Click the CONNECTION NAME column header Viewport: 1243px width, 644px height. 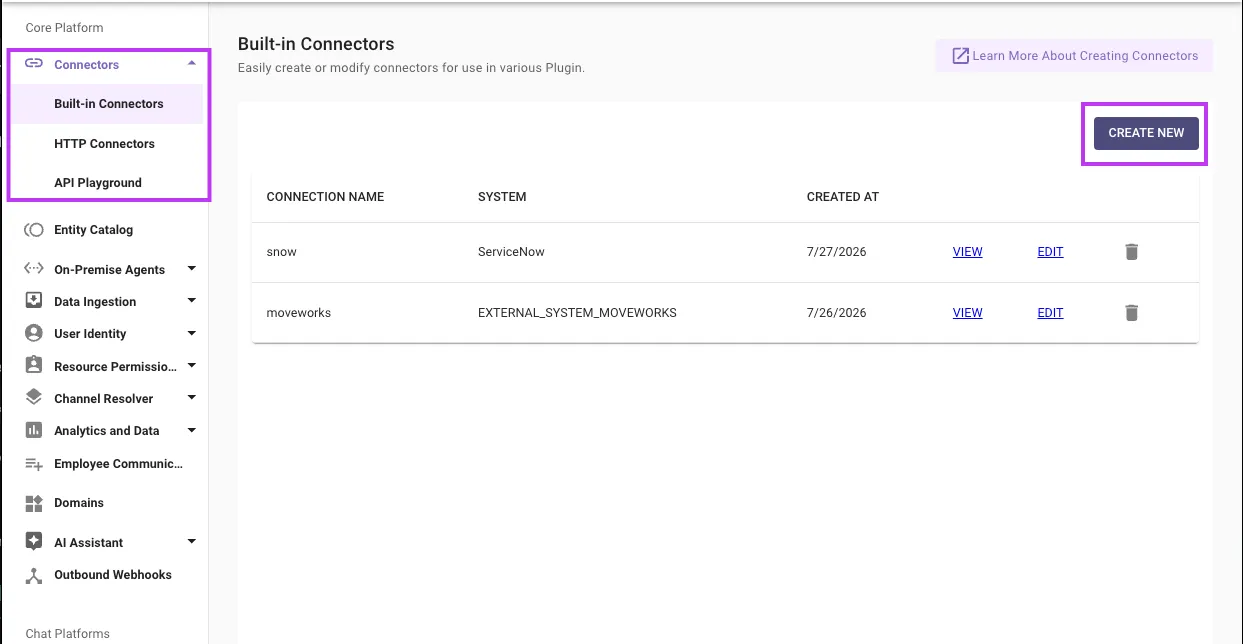click(325, 197)
